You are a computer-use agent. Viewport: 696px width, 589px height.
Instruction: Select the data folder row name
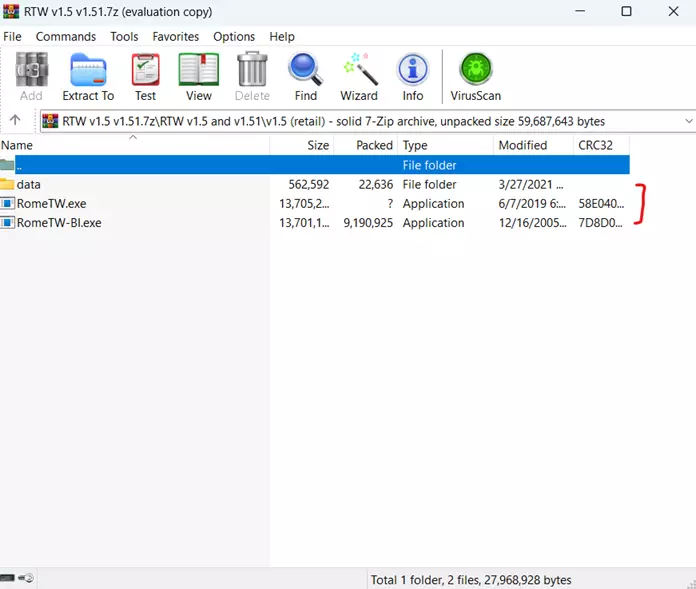click(x=29, y=184)
